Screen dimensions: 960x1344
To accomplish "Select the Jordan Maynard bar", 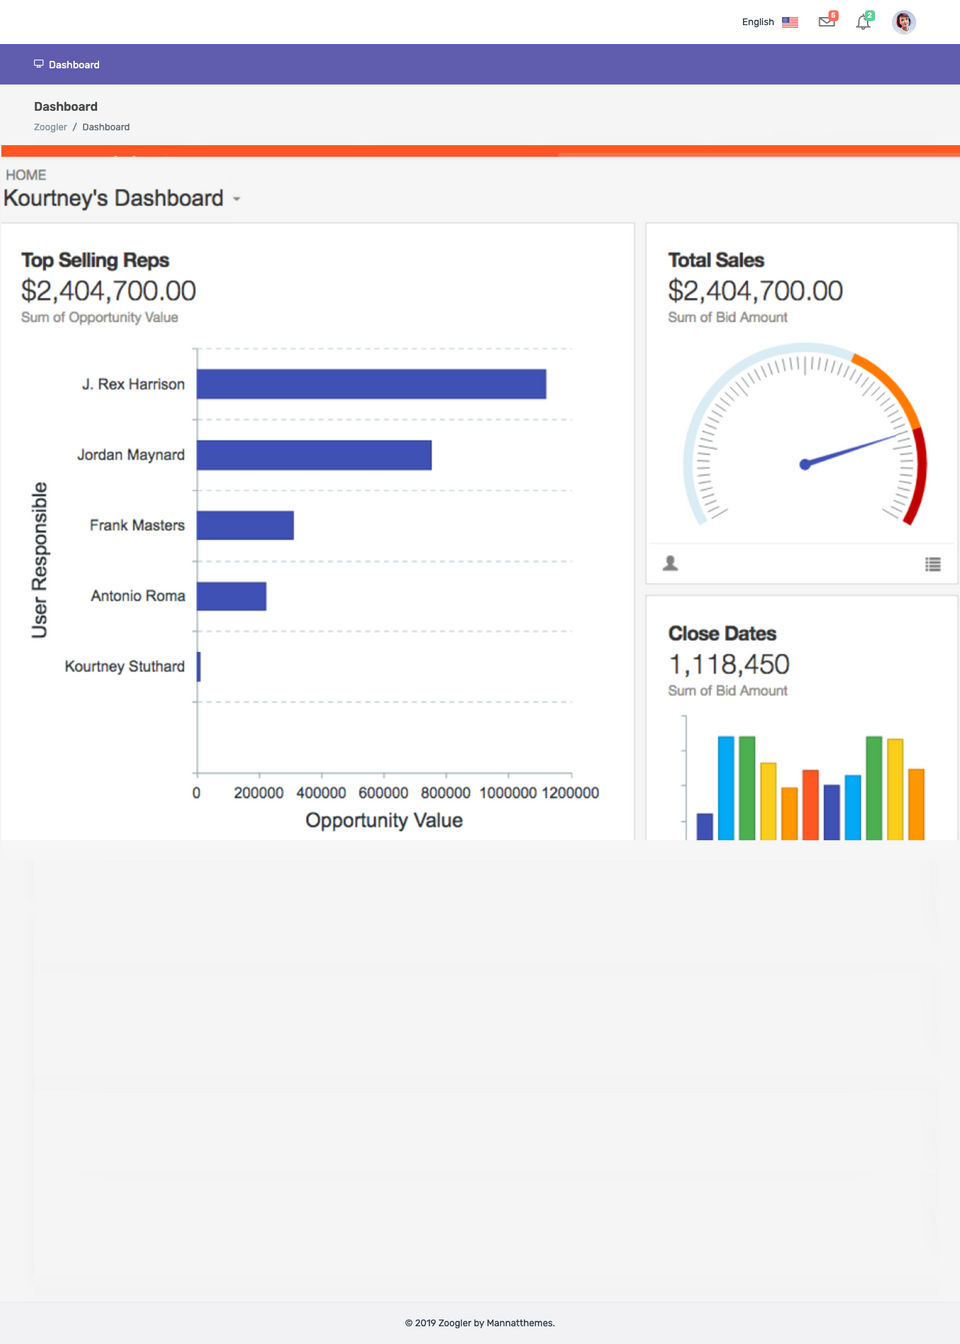I will tap(314, 455).
